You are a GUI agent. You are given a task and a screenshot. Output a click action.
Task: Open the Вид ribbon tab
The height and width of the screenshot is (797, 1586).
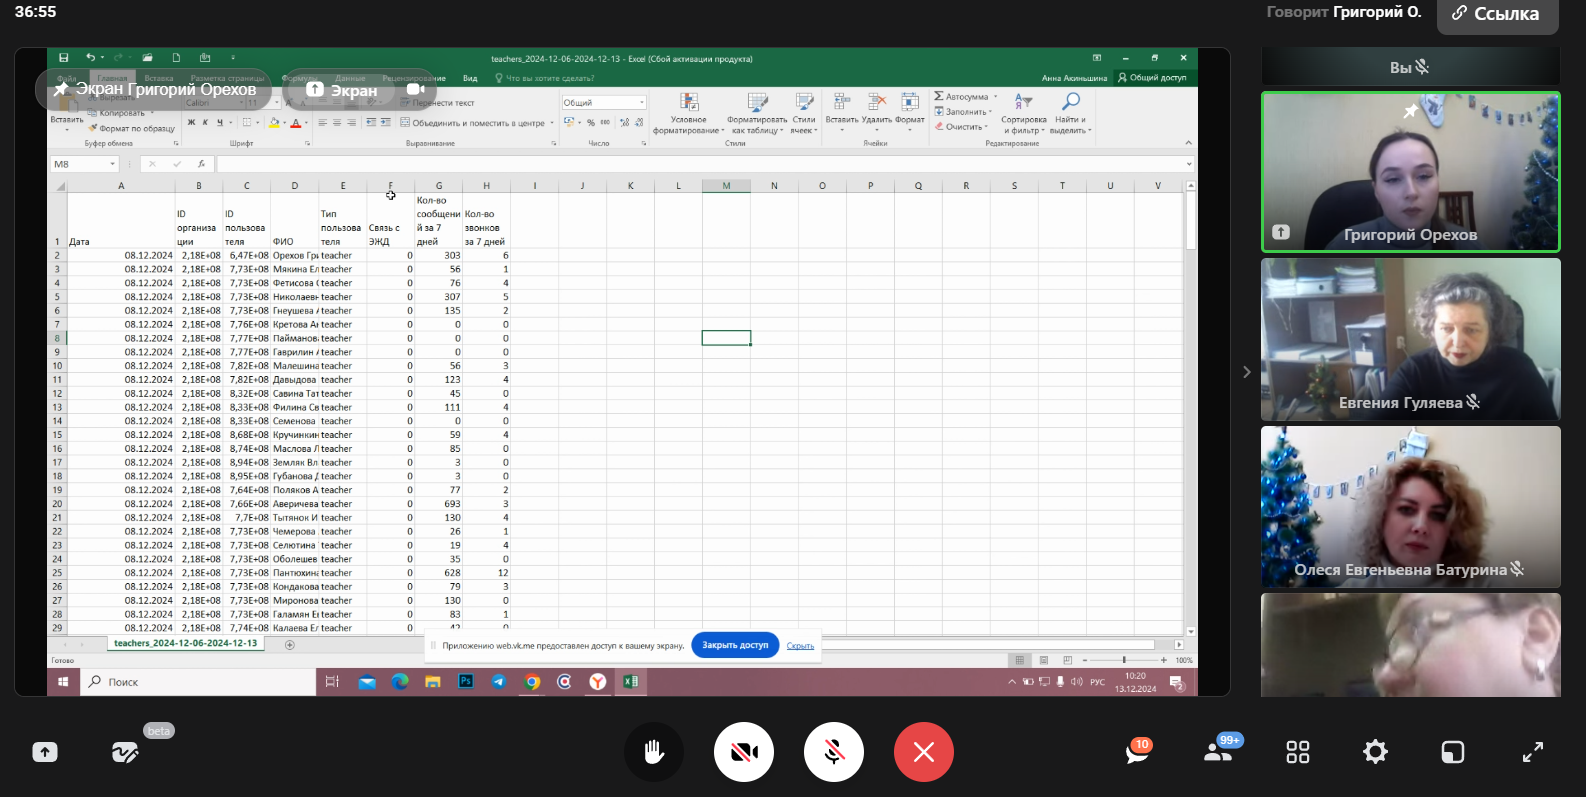click(x=470, y=78)
